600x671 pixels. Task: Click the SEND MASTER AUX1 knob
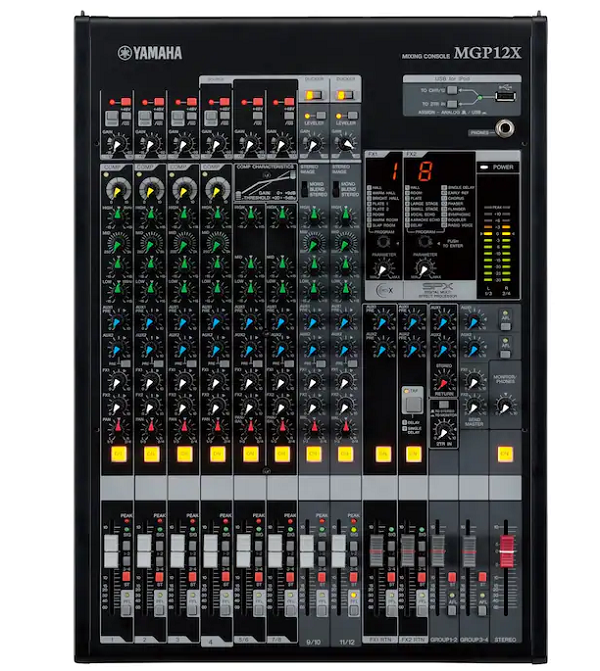473,321
